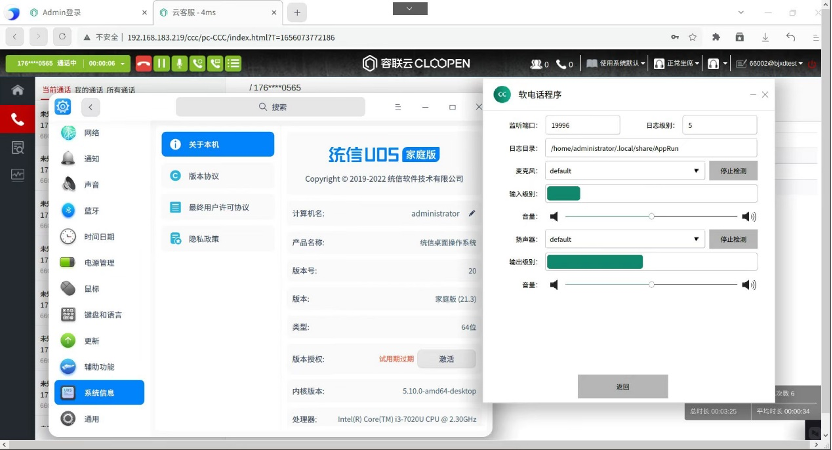Select 版本协议 in settings submenu

pyautogui.click(x=218, y=176)
